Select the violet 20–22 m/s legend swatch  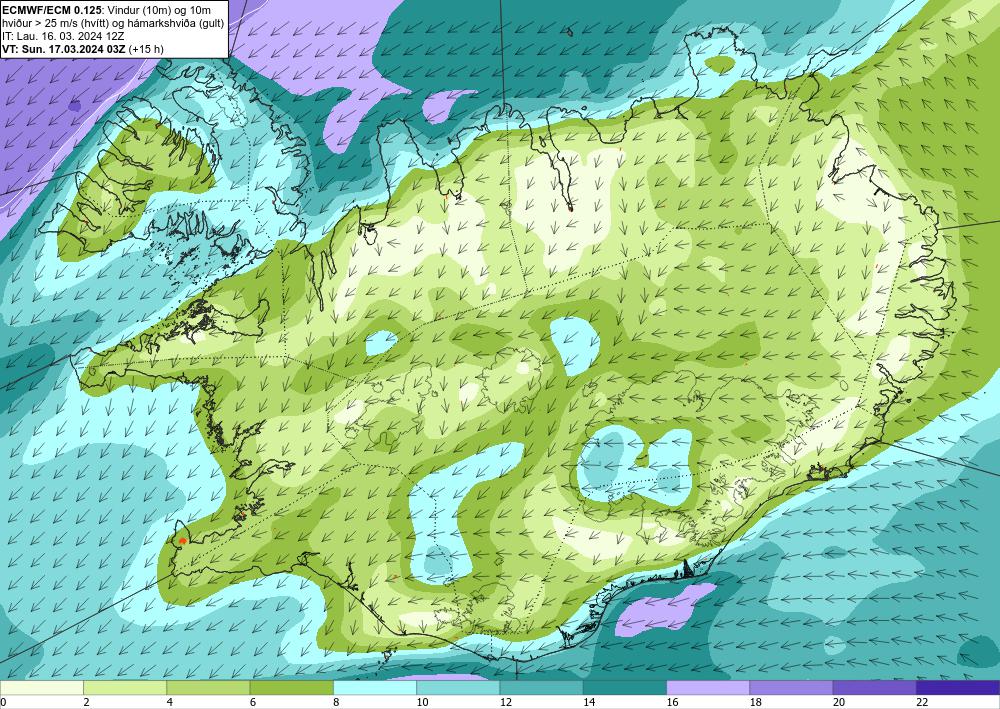tap(875, 688)
